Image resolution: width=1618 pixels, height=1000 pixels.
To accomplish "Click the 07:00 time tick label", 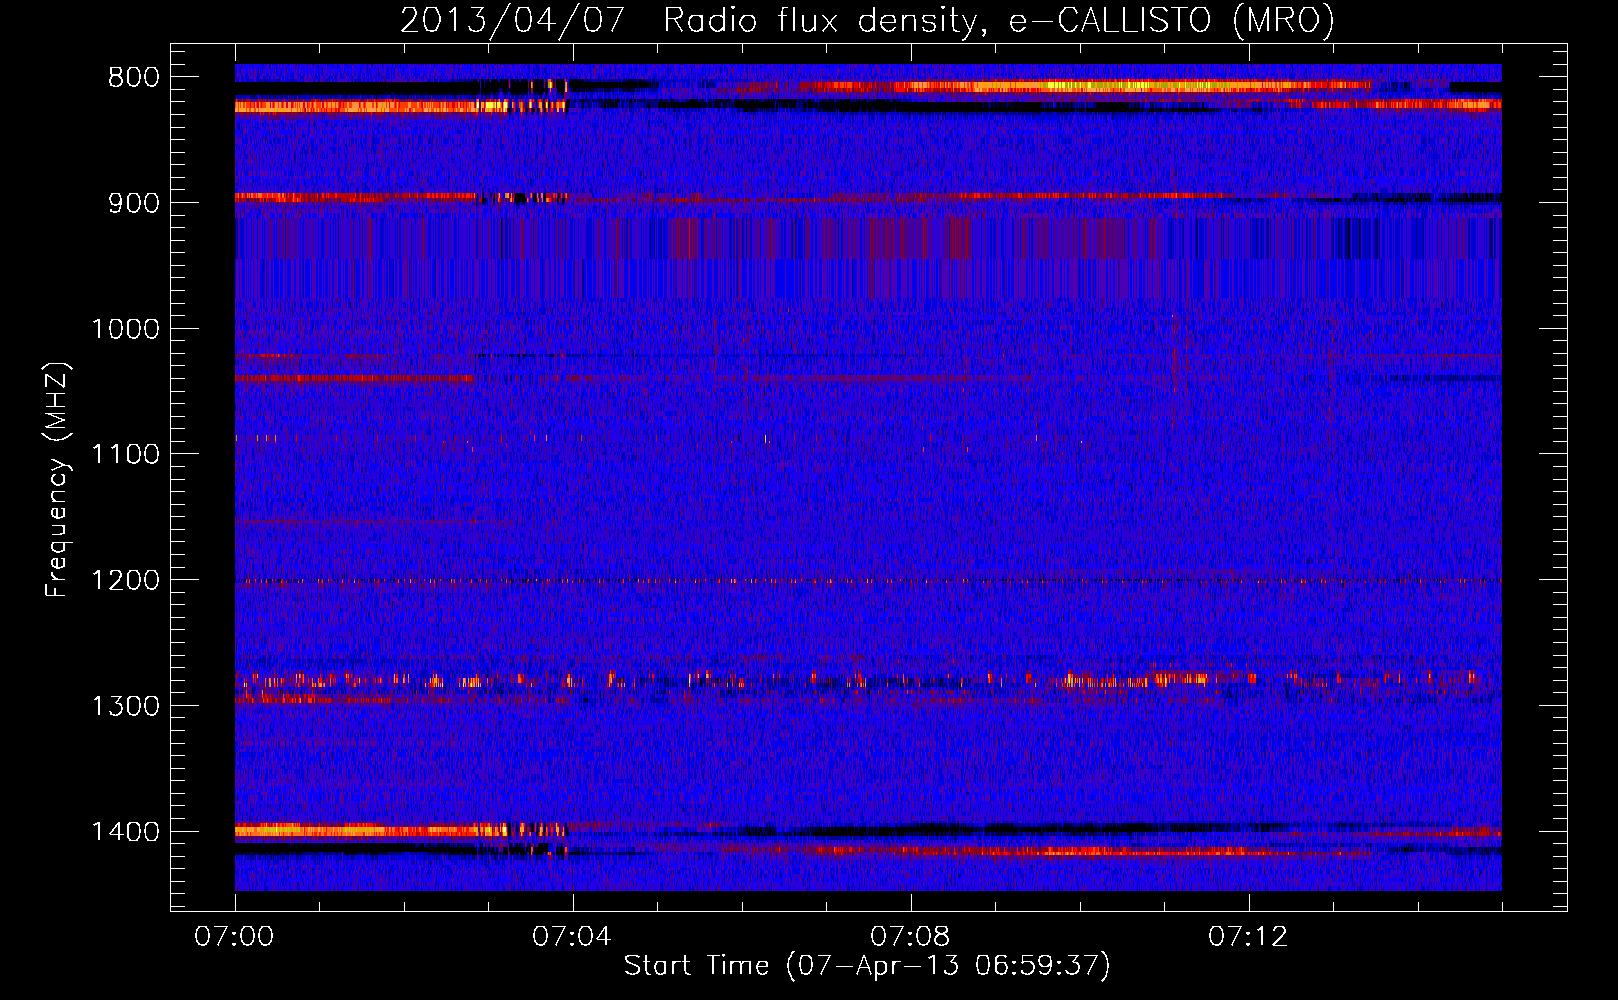I will coord(234,937).
